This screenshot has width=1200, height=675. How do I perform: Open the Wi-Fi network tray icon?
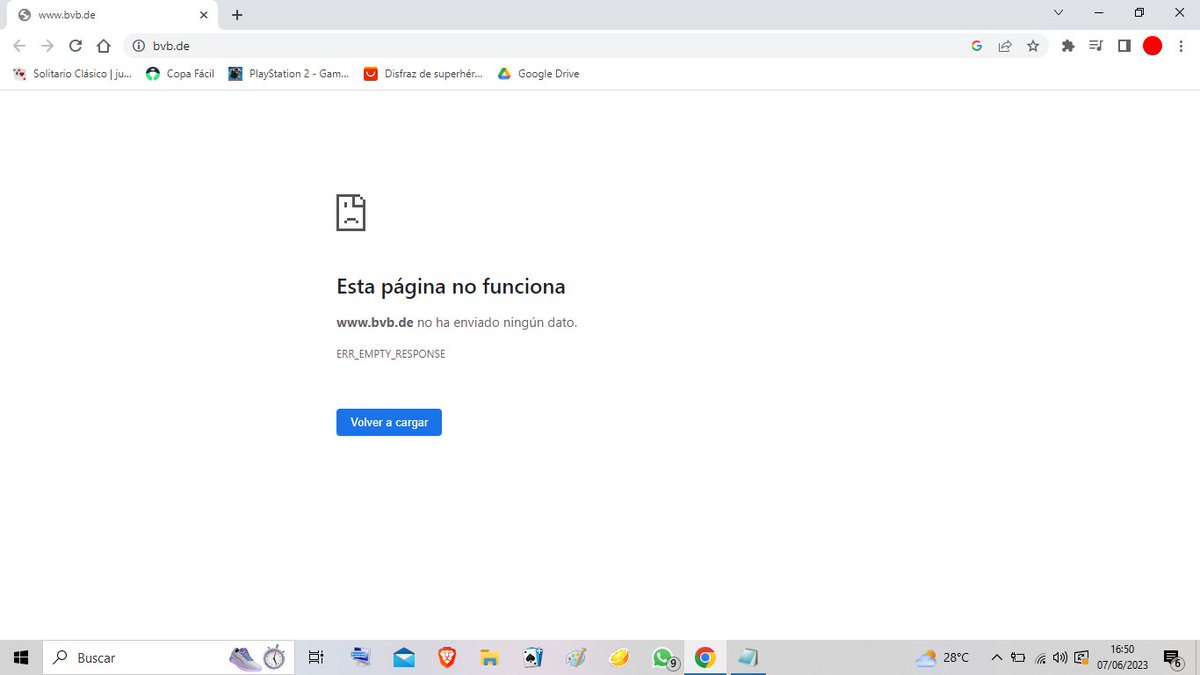pos(1040,657)
